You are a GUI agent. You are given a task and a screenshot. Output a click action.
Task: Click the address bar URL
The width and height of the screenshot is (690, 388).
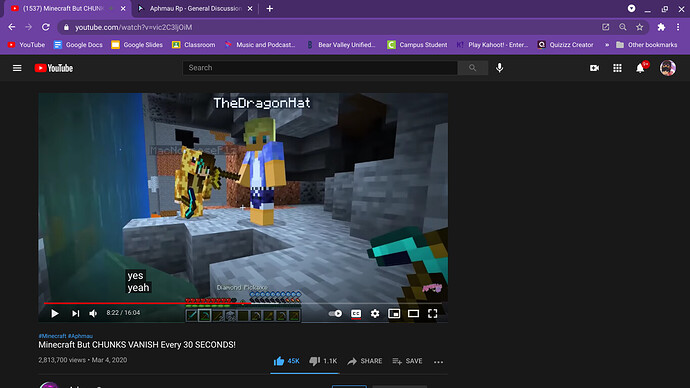(133, 27)
